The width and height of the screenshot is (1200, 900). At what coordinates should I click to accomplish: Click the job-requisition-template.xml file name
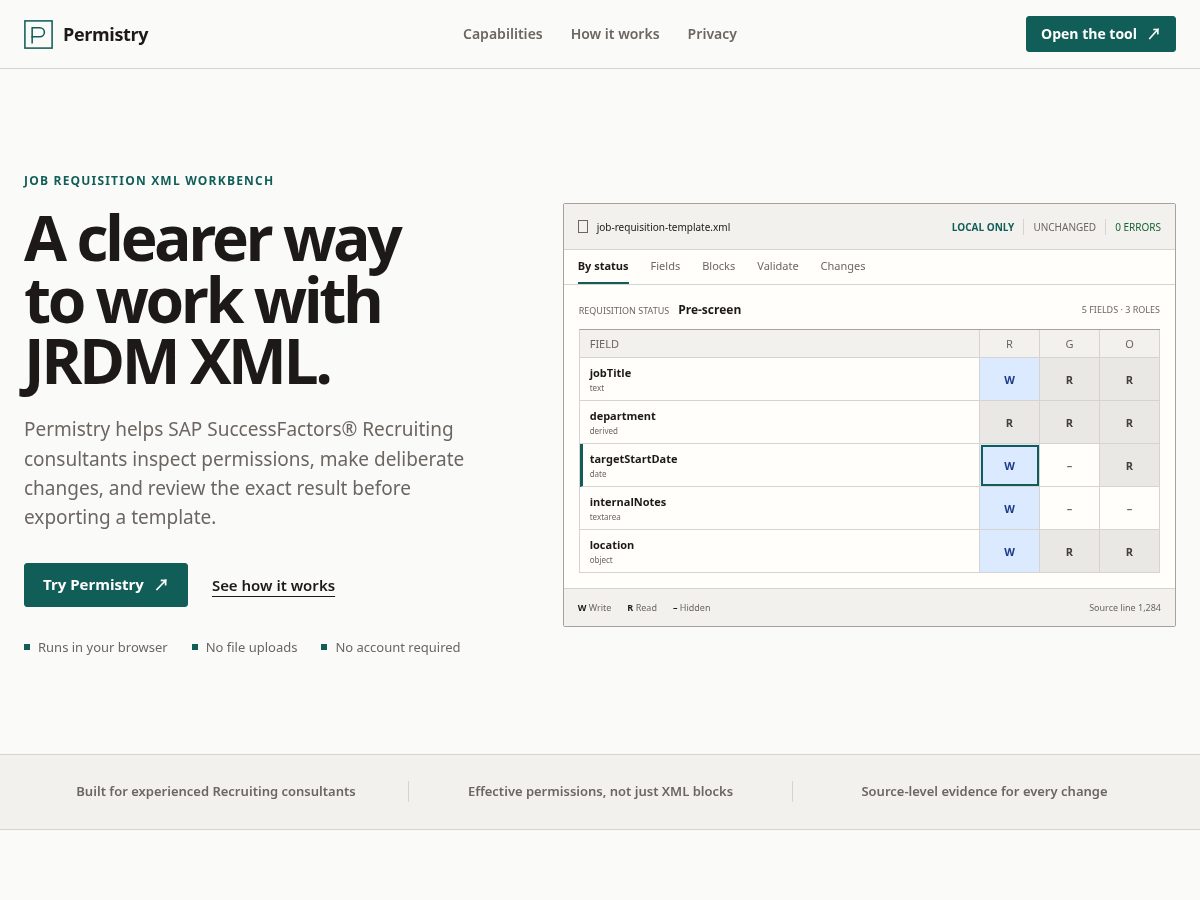tap(663, 227)
